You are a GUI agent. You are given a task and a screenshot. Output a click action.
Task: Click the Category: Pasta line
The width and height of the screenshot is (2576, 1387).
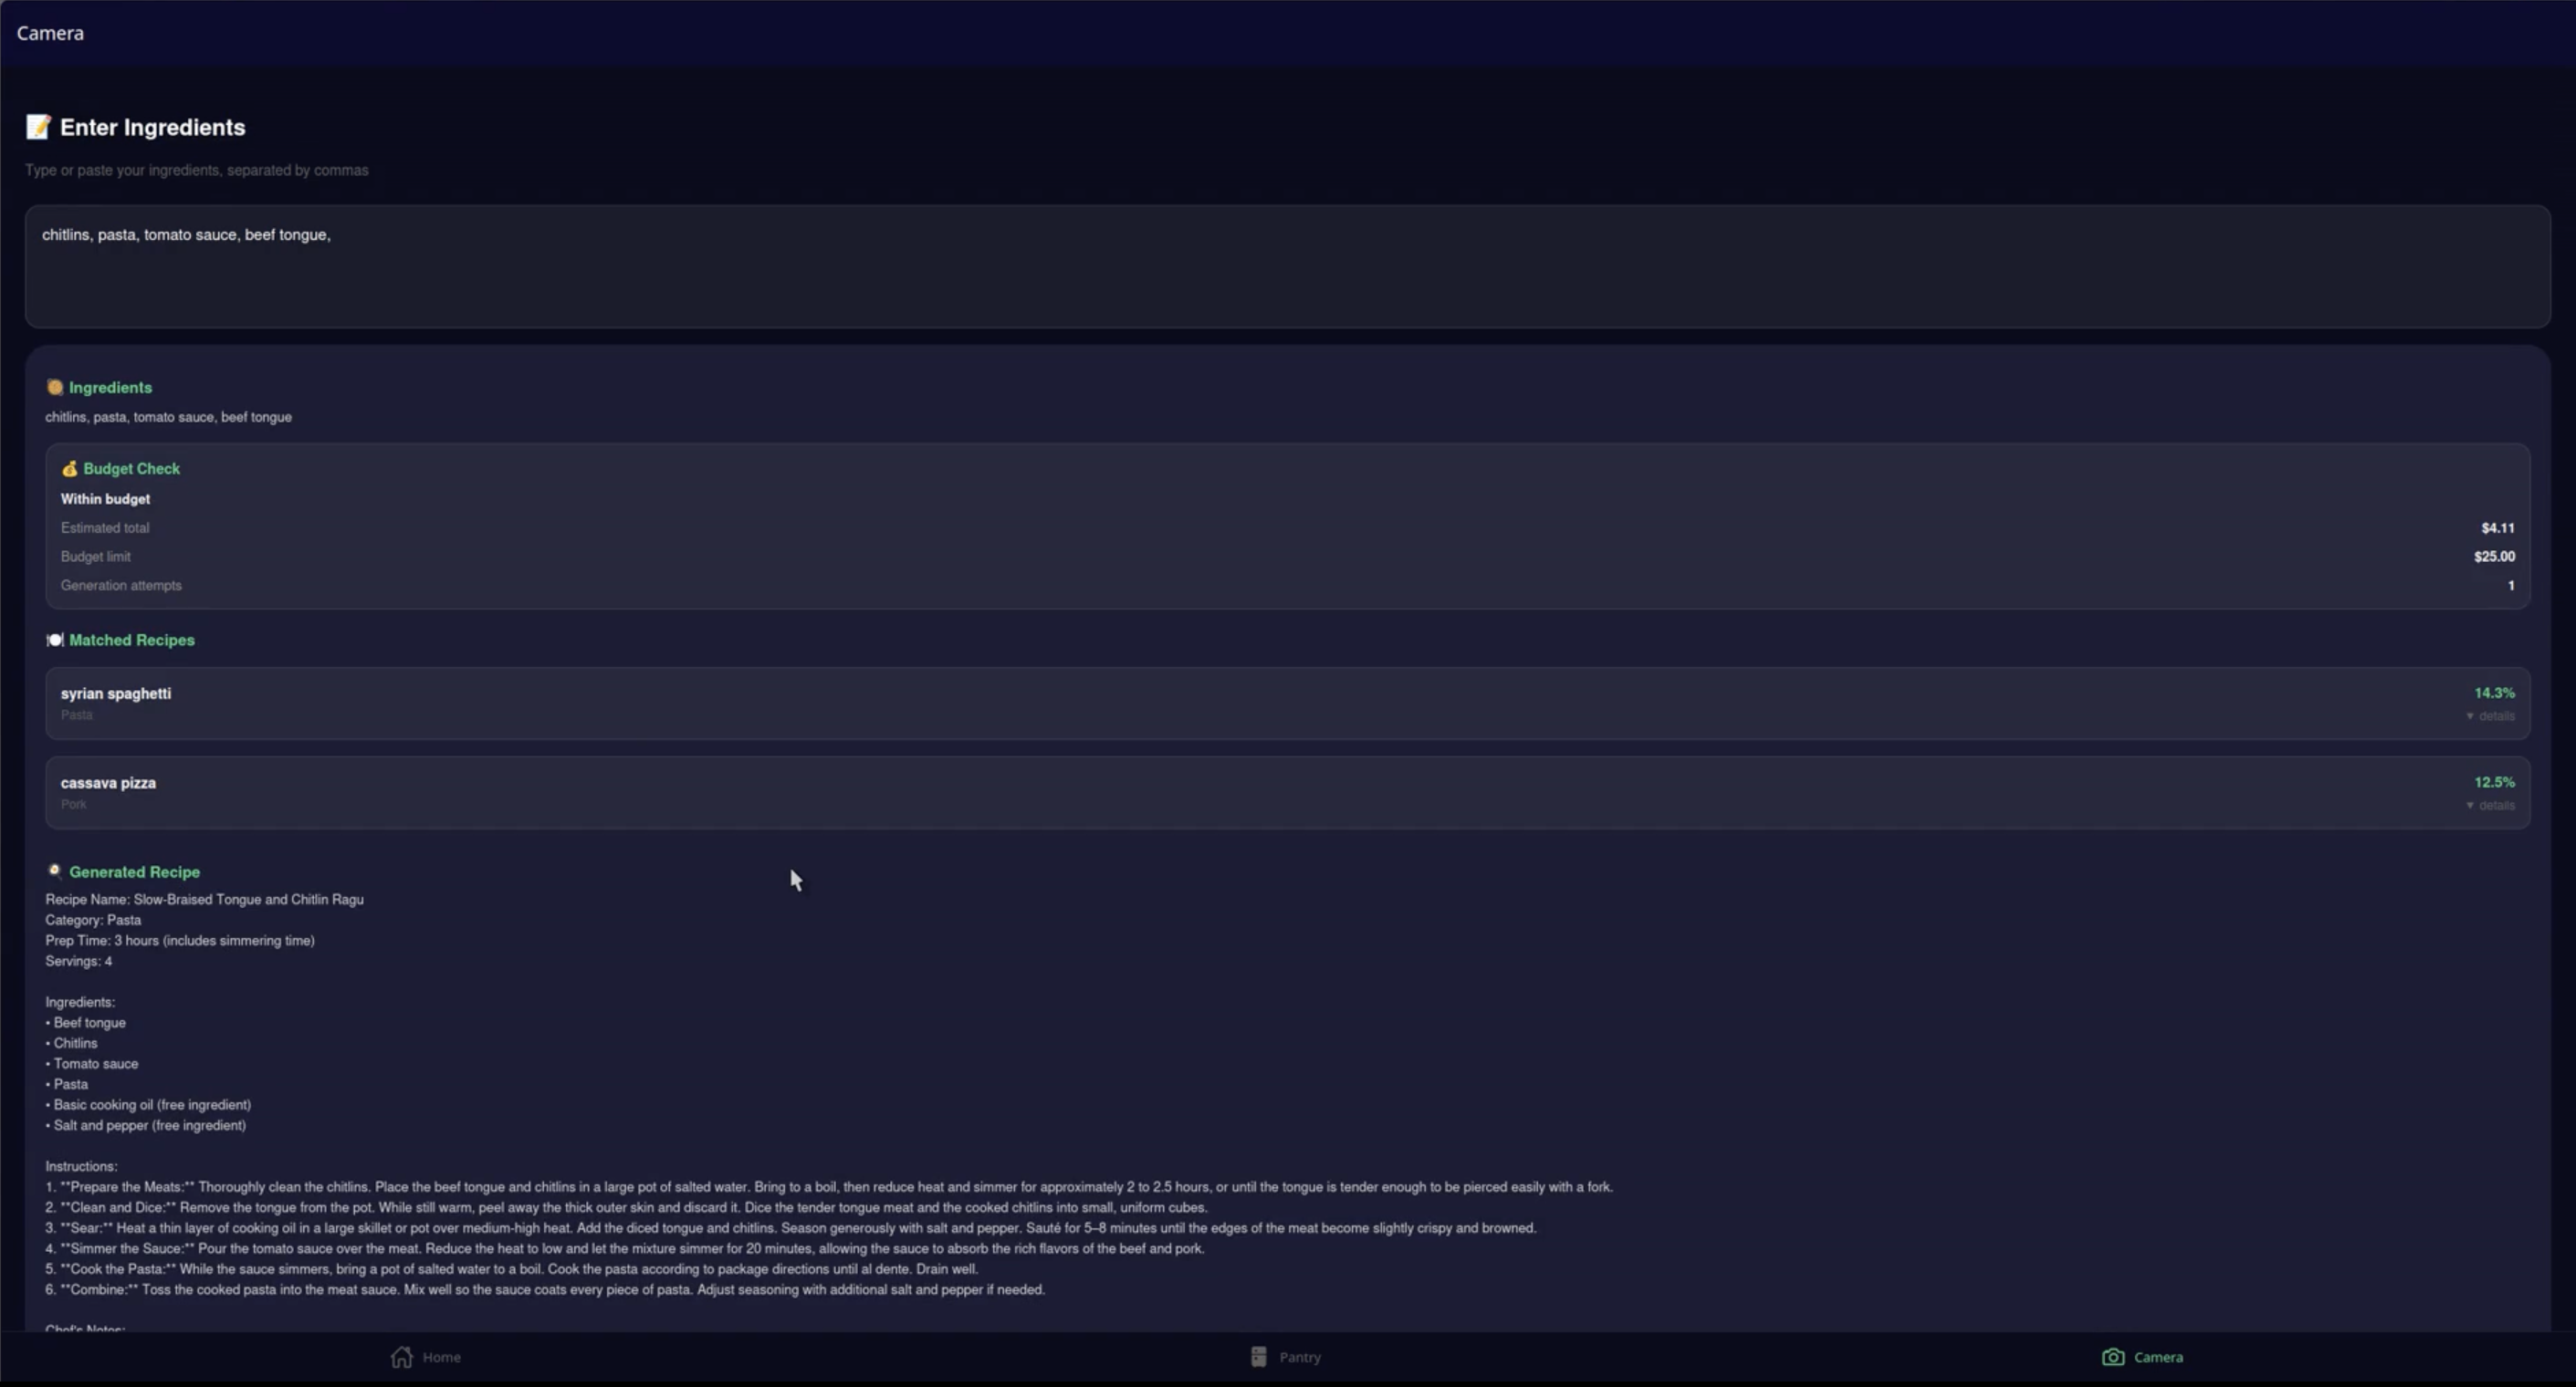[93, 920]
